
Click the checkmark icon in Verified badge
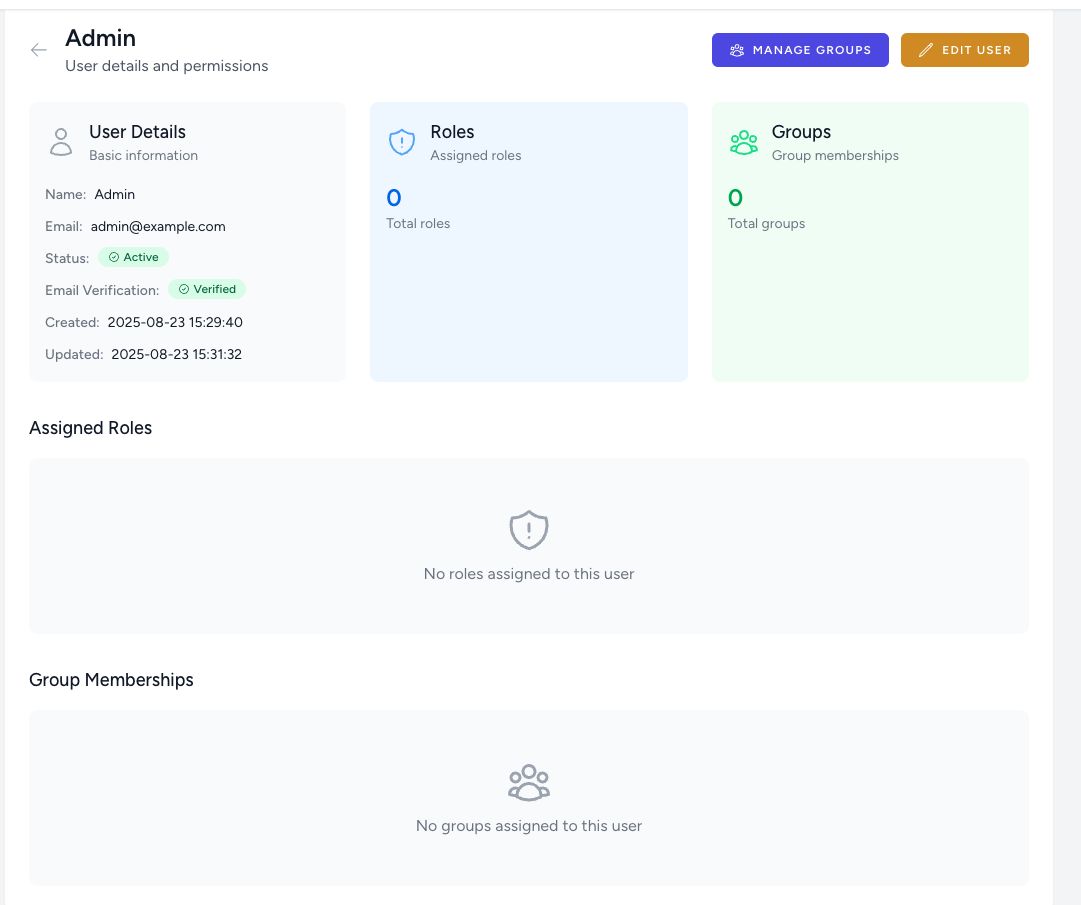[x=184, y=290]
